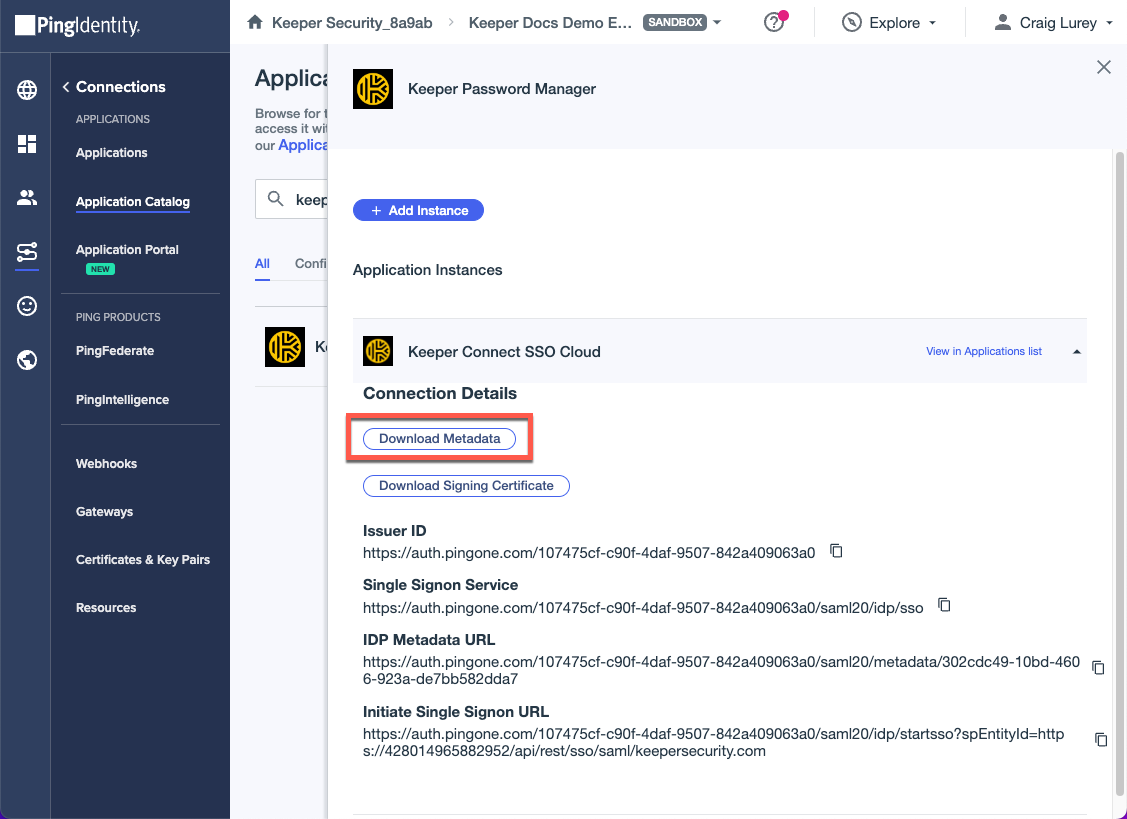The width and height of the screenshot is (1127, 819).
Task: Open Application Portal menu item
Action: click(127, 250)
